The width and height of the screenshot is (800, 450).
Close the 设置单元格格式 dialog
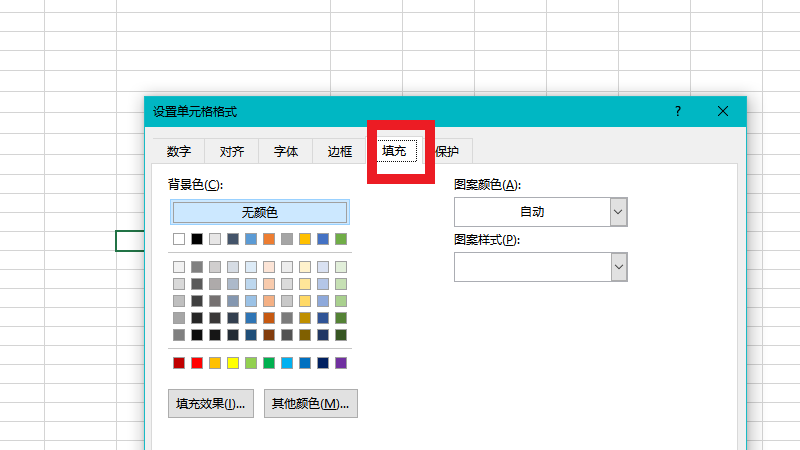pos(722,111)
